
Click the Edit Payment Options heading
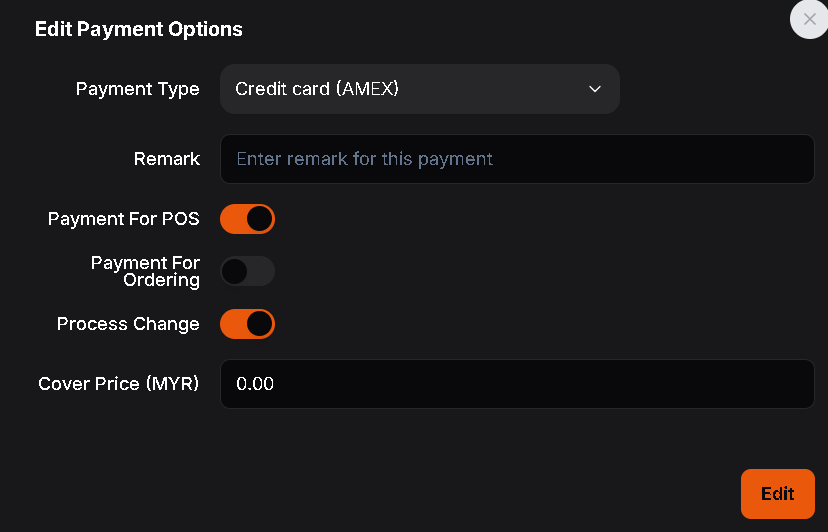pyautogui.click(x=139, y=29)
